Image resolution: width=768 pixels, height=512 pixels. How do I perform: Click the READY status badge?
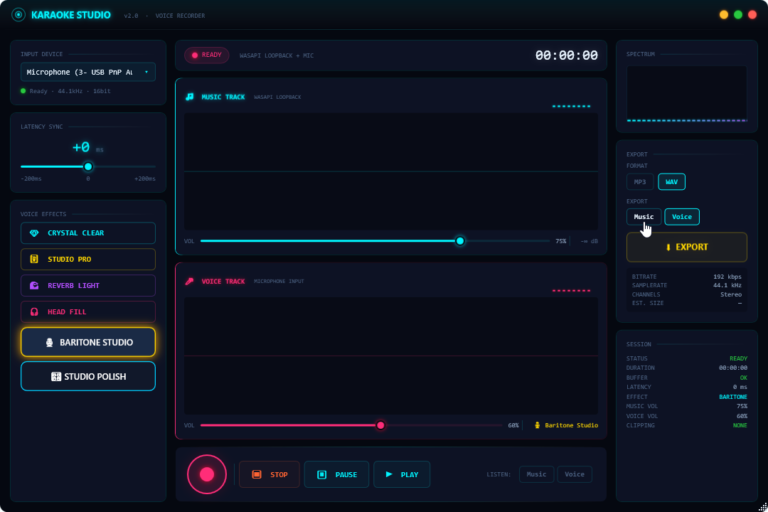207,55
